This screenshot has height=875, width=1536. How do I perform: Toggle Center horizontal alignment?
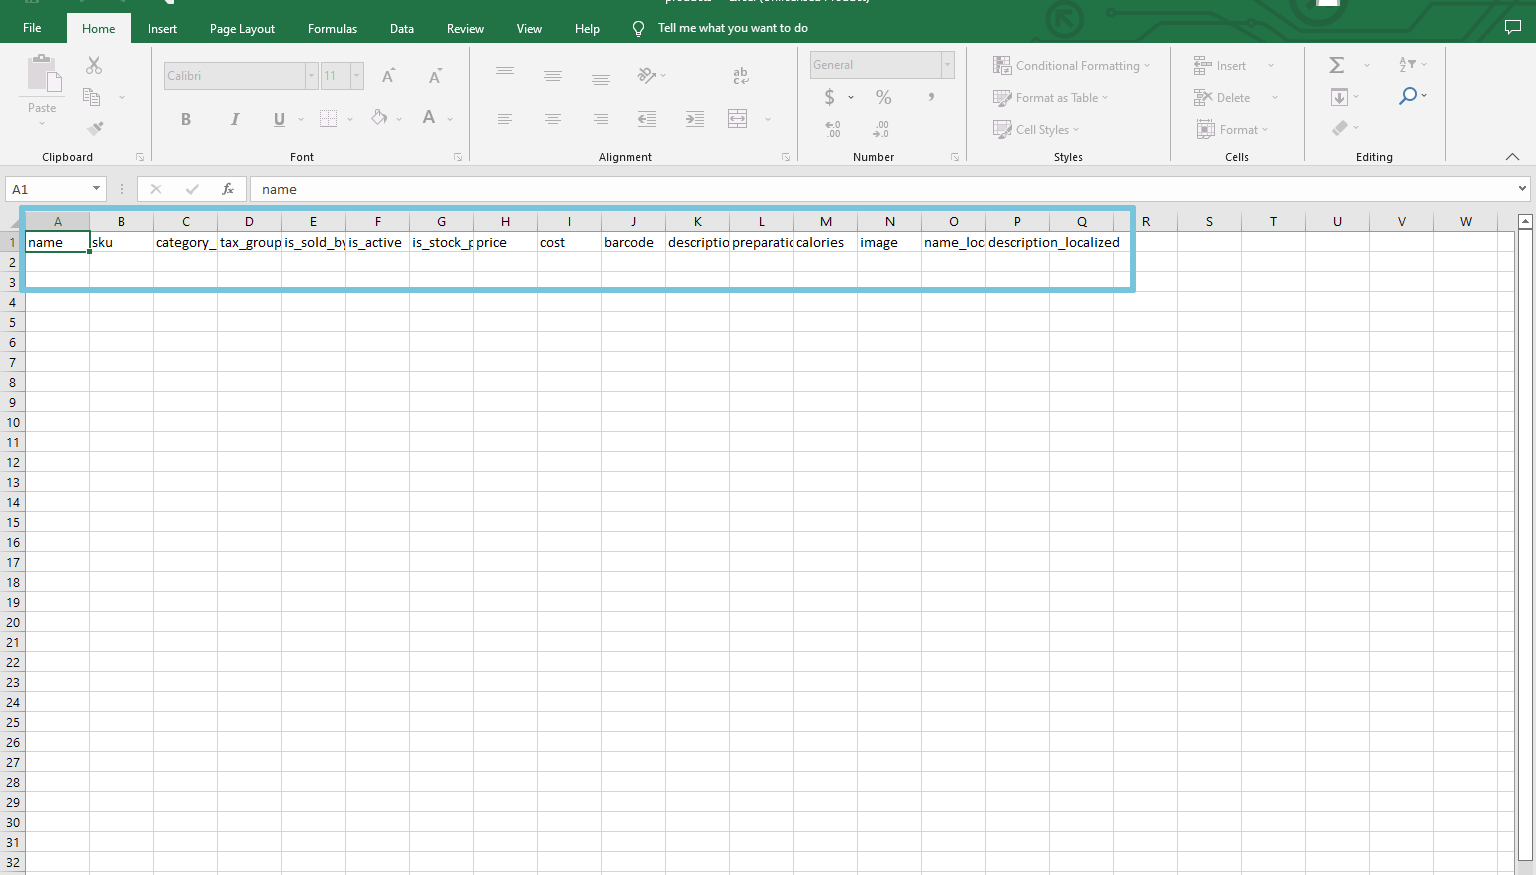pyautogui.click(x=553, y=119)
